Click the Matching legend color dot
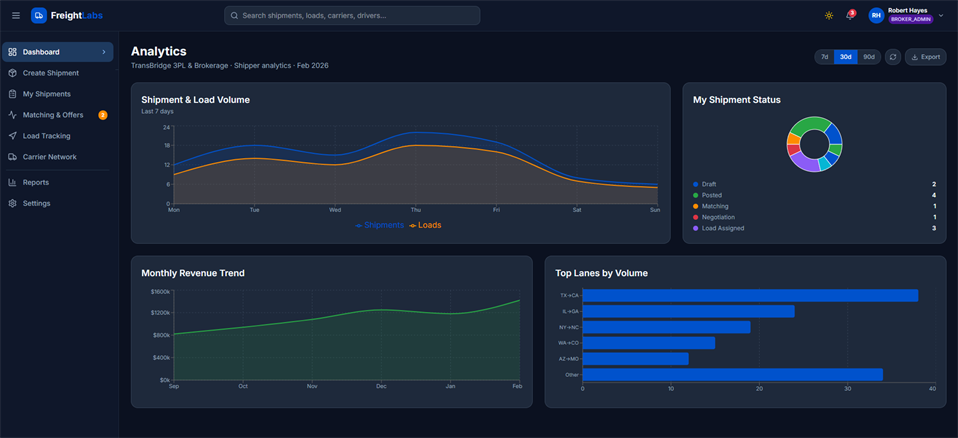The image size is (958, 438). point(695,206)
